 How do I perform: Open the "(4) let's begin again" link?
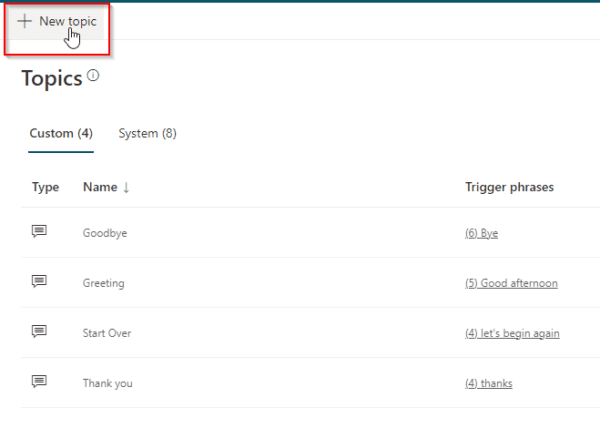[512, 333]
